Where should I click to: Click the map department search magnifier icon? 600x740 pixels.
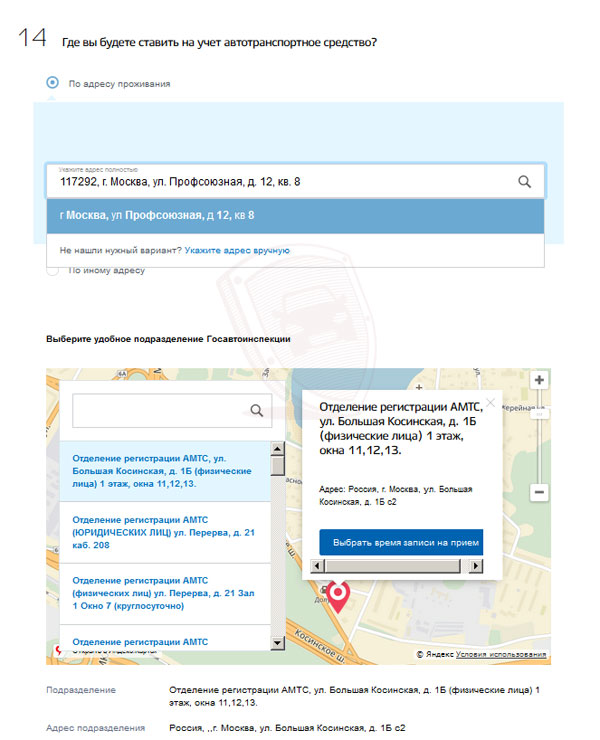coord(257,410)
